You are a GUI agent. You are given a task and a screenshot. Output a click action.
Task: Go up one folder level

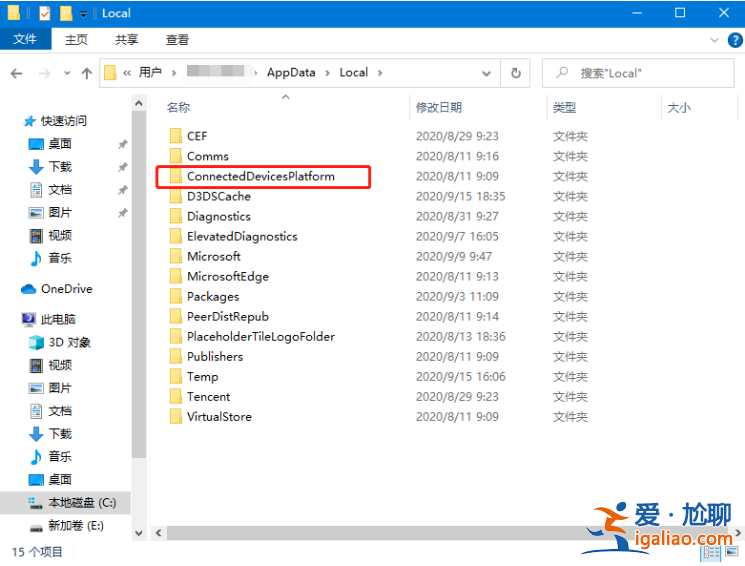tap(86, 73)
